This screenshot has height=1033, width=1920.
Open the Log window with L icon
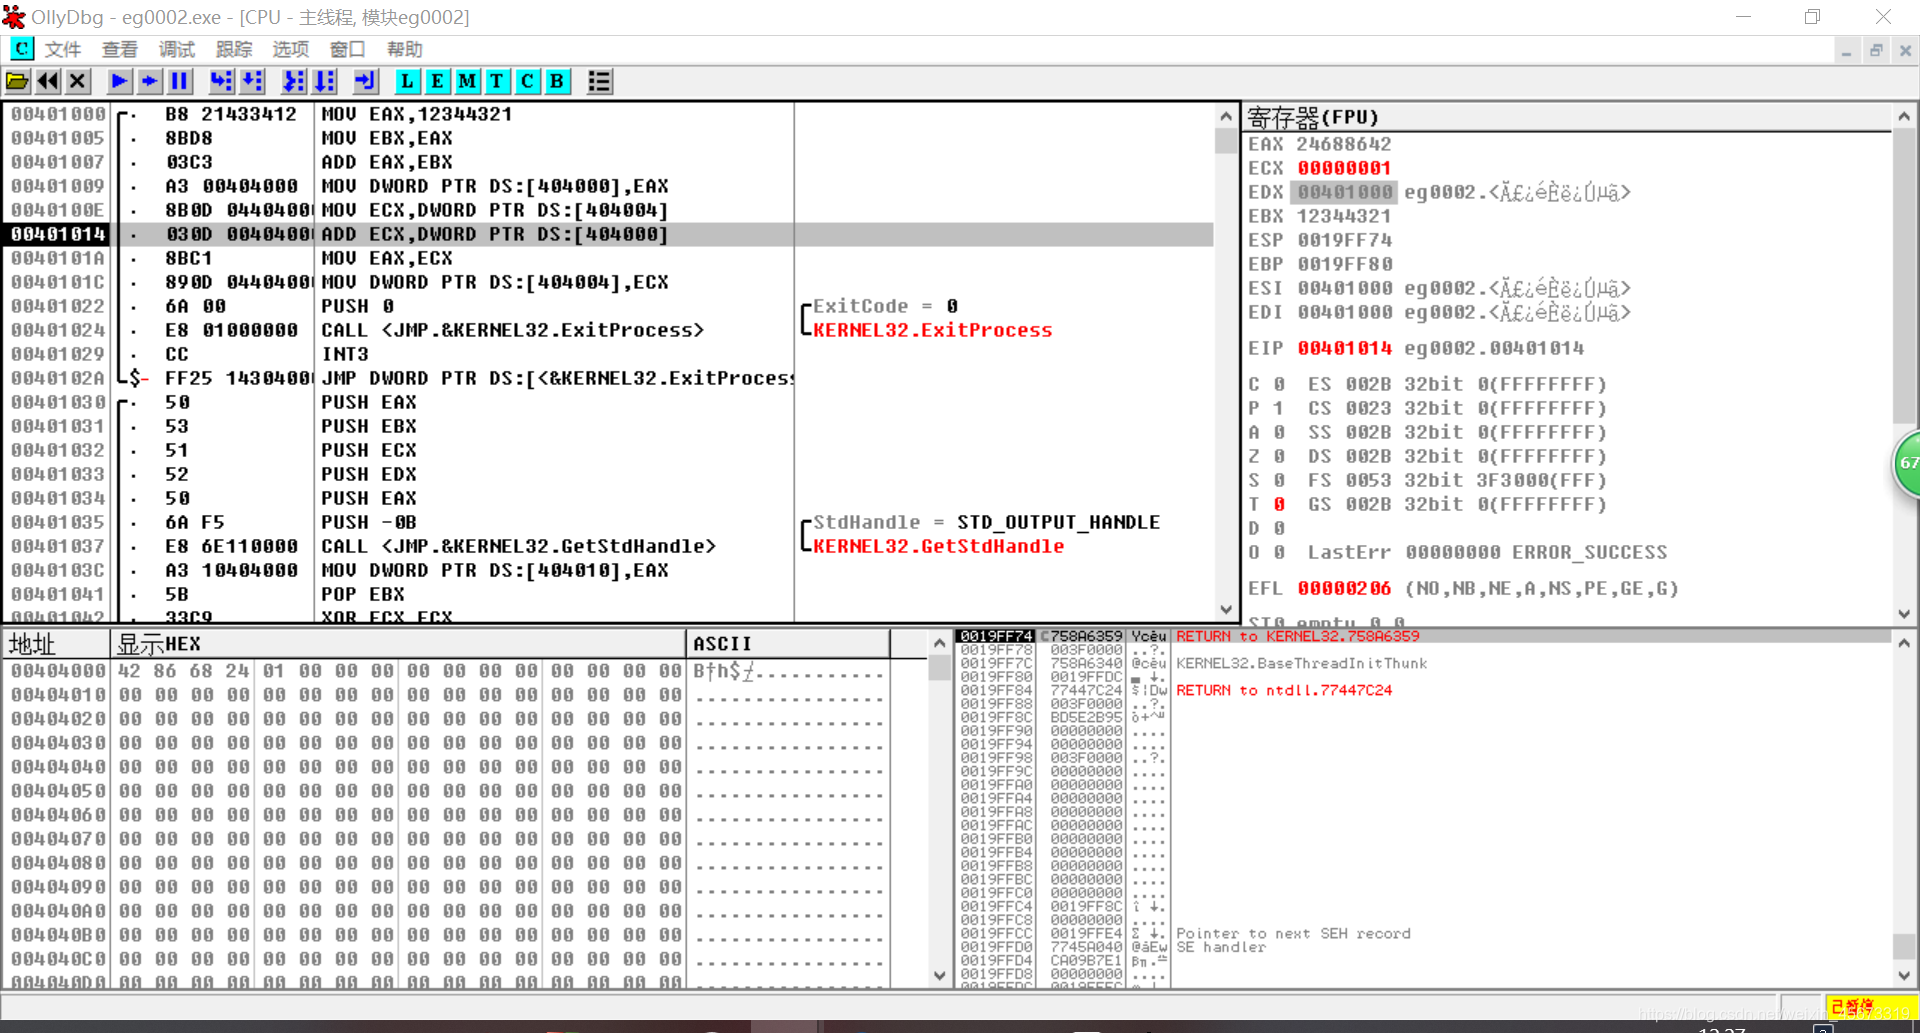tap(407, 82)
